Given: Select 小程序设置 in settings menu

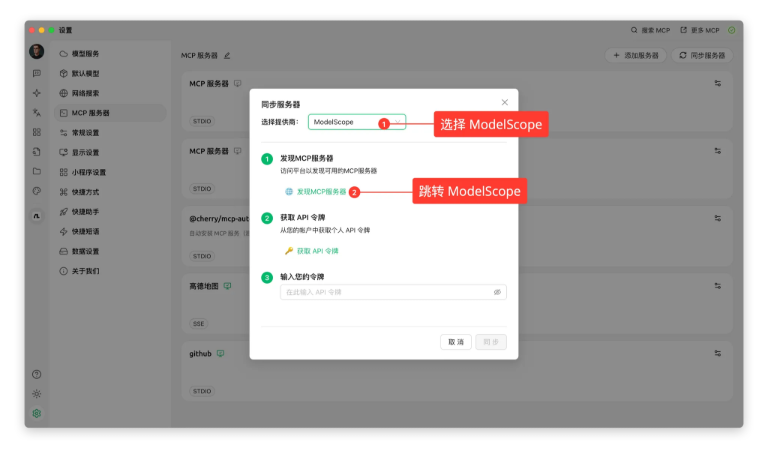Looking at the screenshot, I should tap(110, 172).
